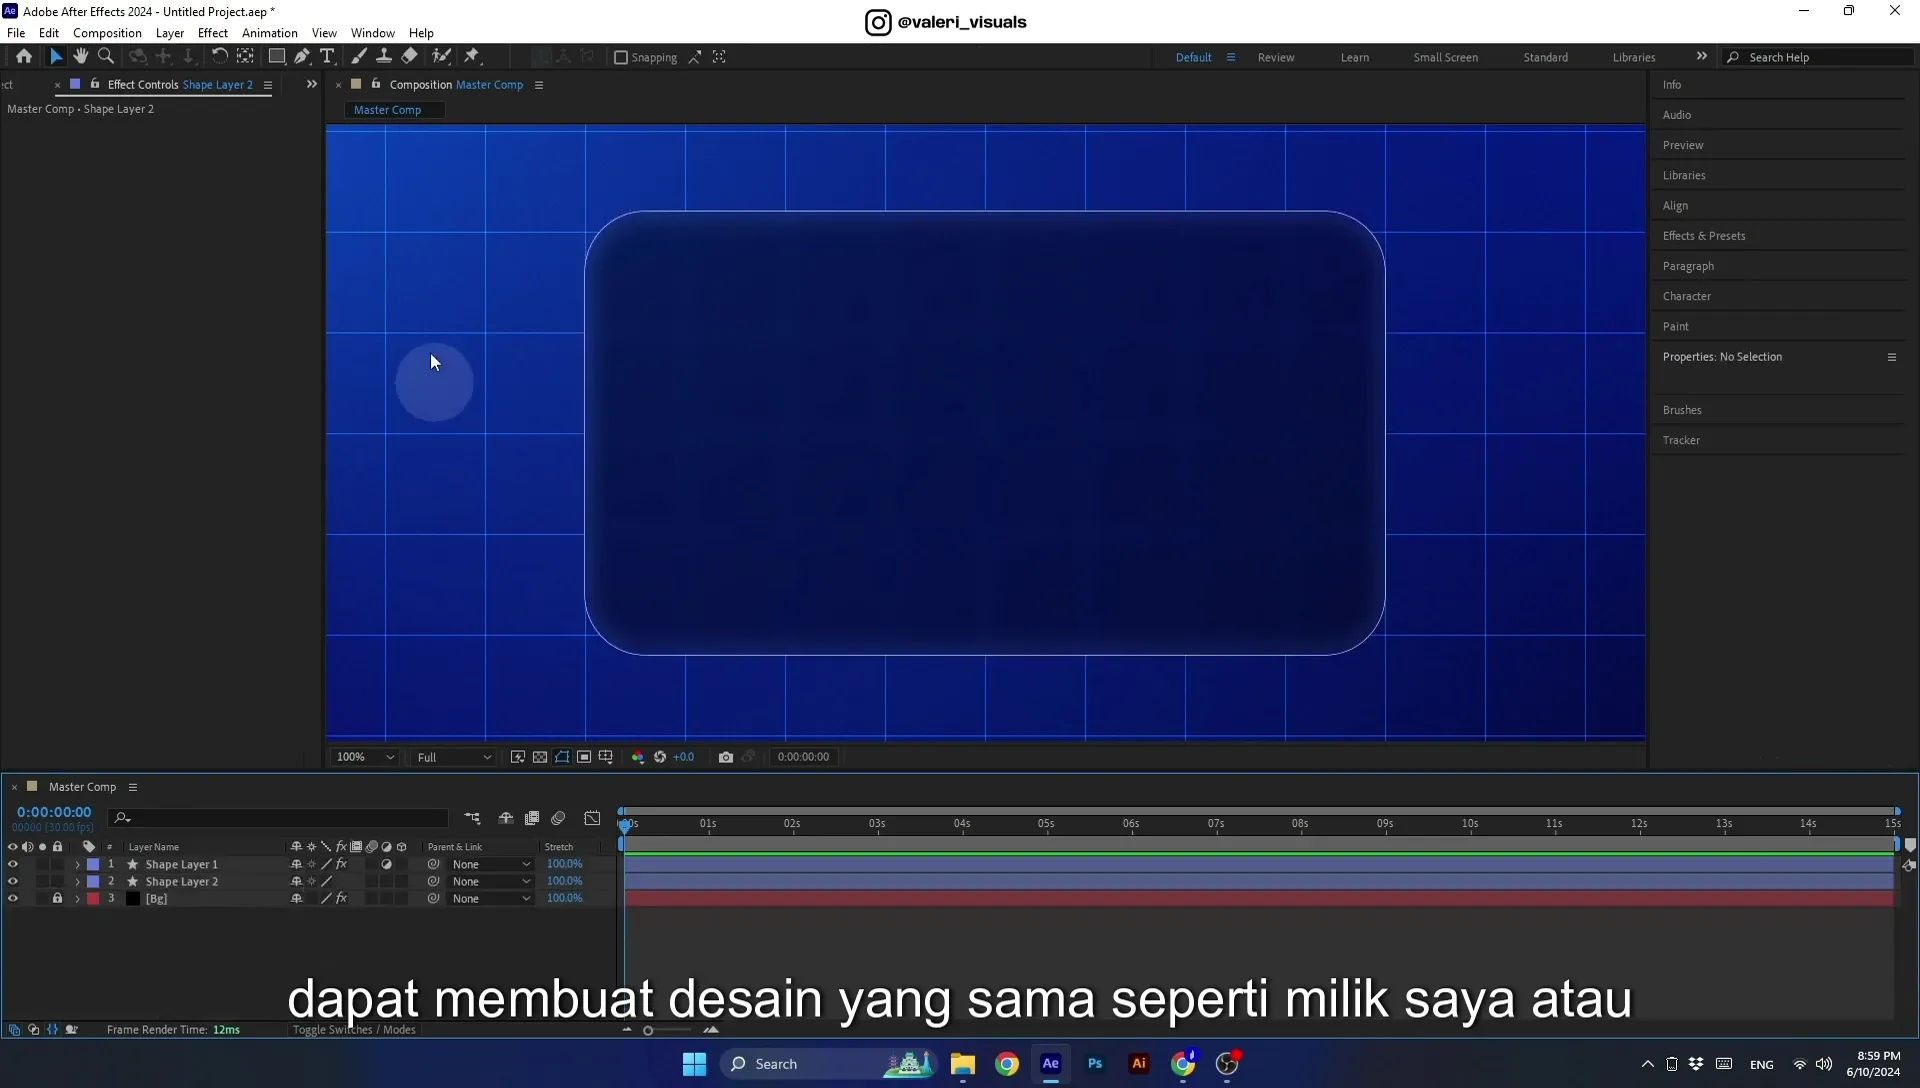Screen dimensions: 1920x1088
Task: Click Toggle Switches / Modes button
Action: [354, 1030]
